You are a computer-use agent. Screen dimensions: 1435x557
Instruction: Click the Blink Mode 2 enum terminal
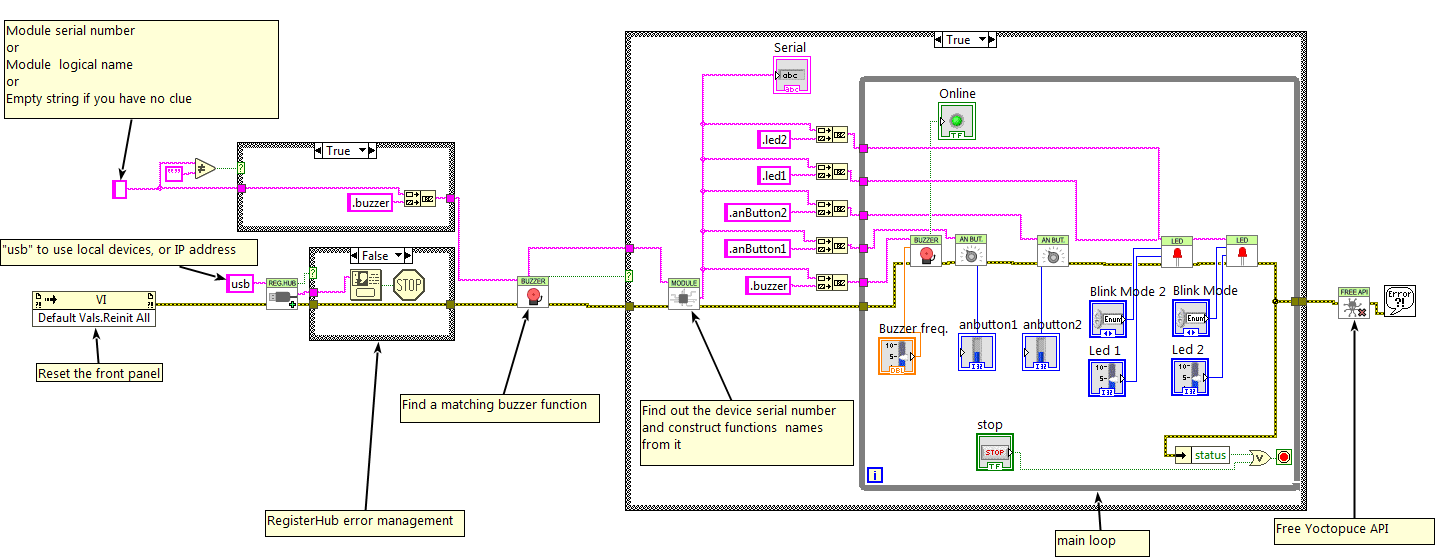point(1108,318)
